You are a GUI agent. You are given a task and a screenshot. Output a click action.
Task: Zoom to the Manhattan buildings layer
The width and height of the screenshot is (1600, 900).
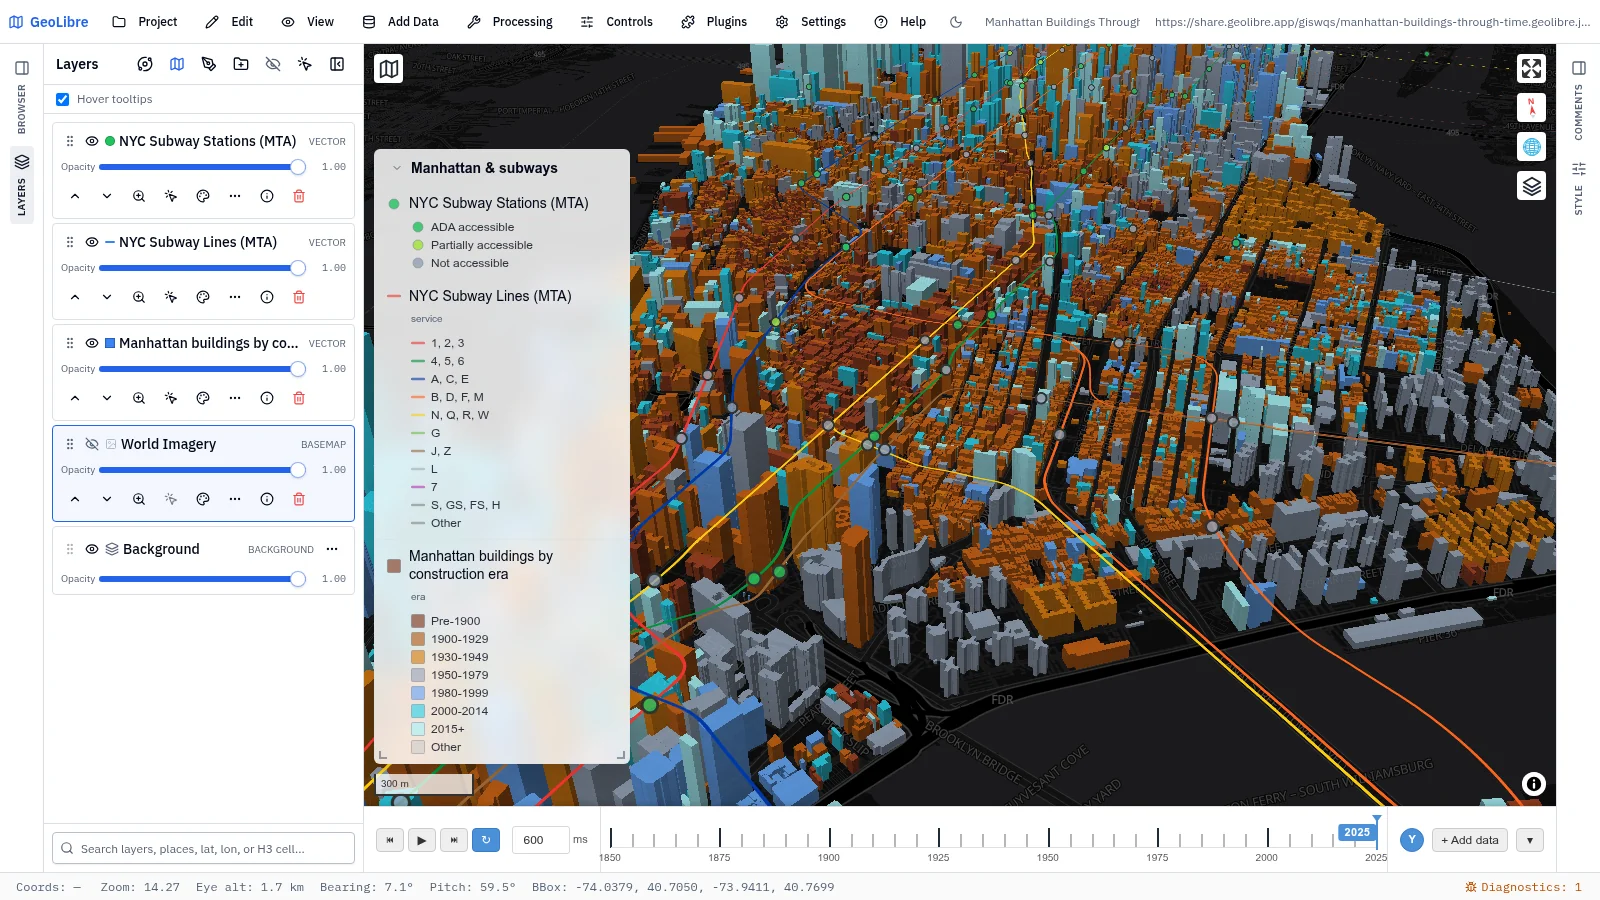[139, 398]
